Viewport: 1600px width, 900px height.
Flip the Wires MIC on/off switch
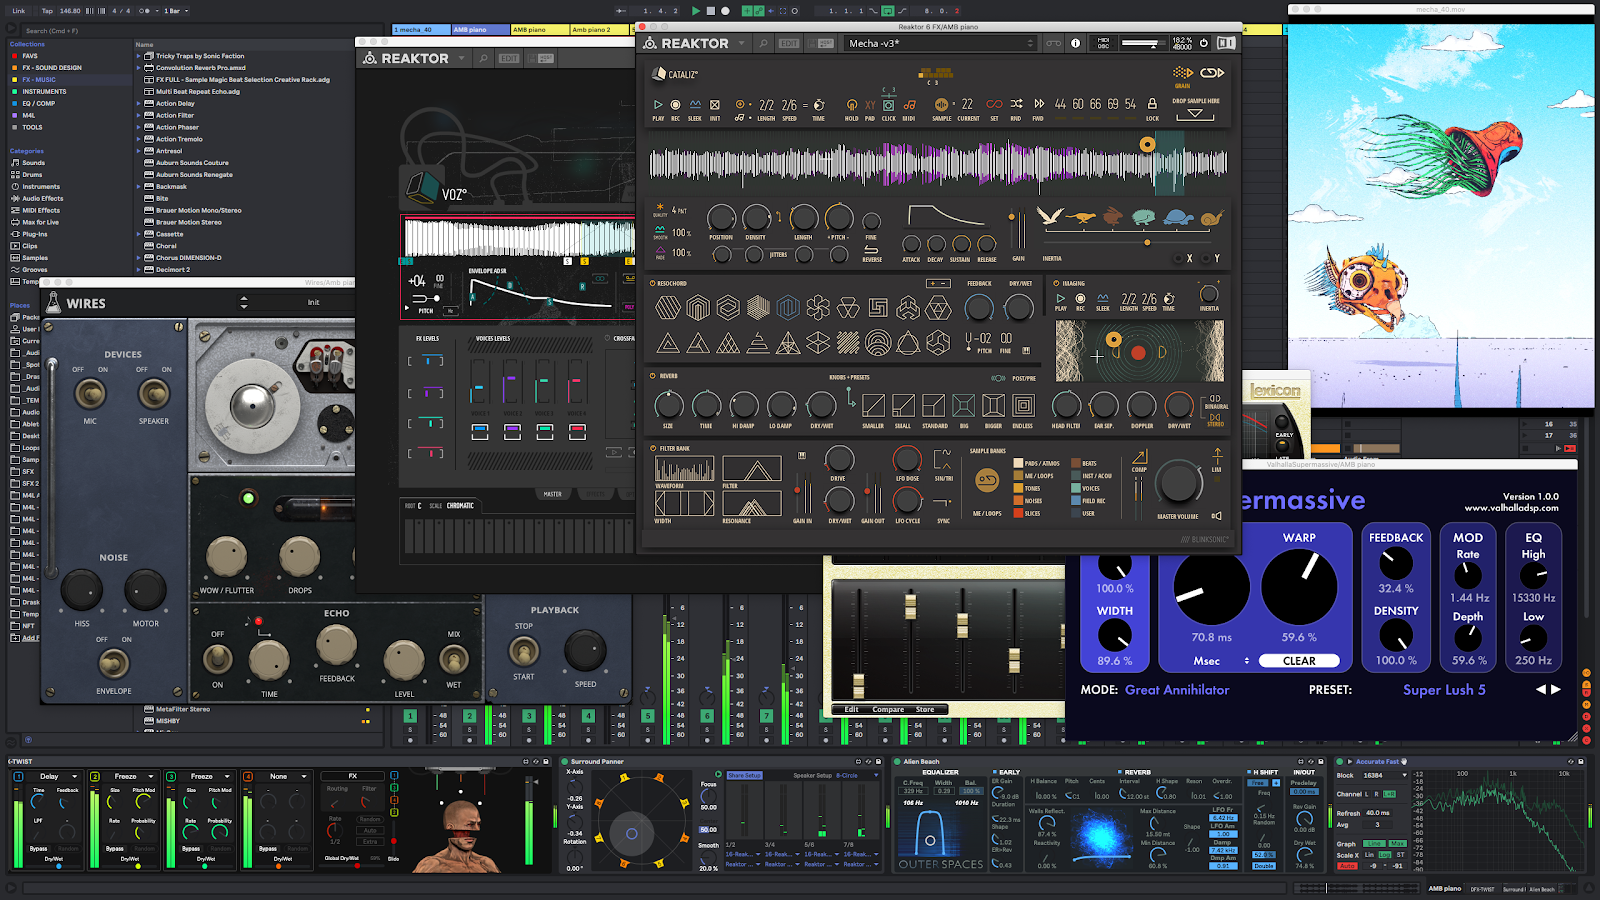pos(90,394)
